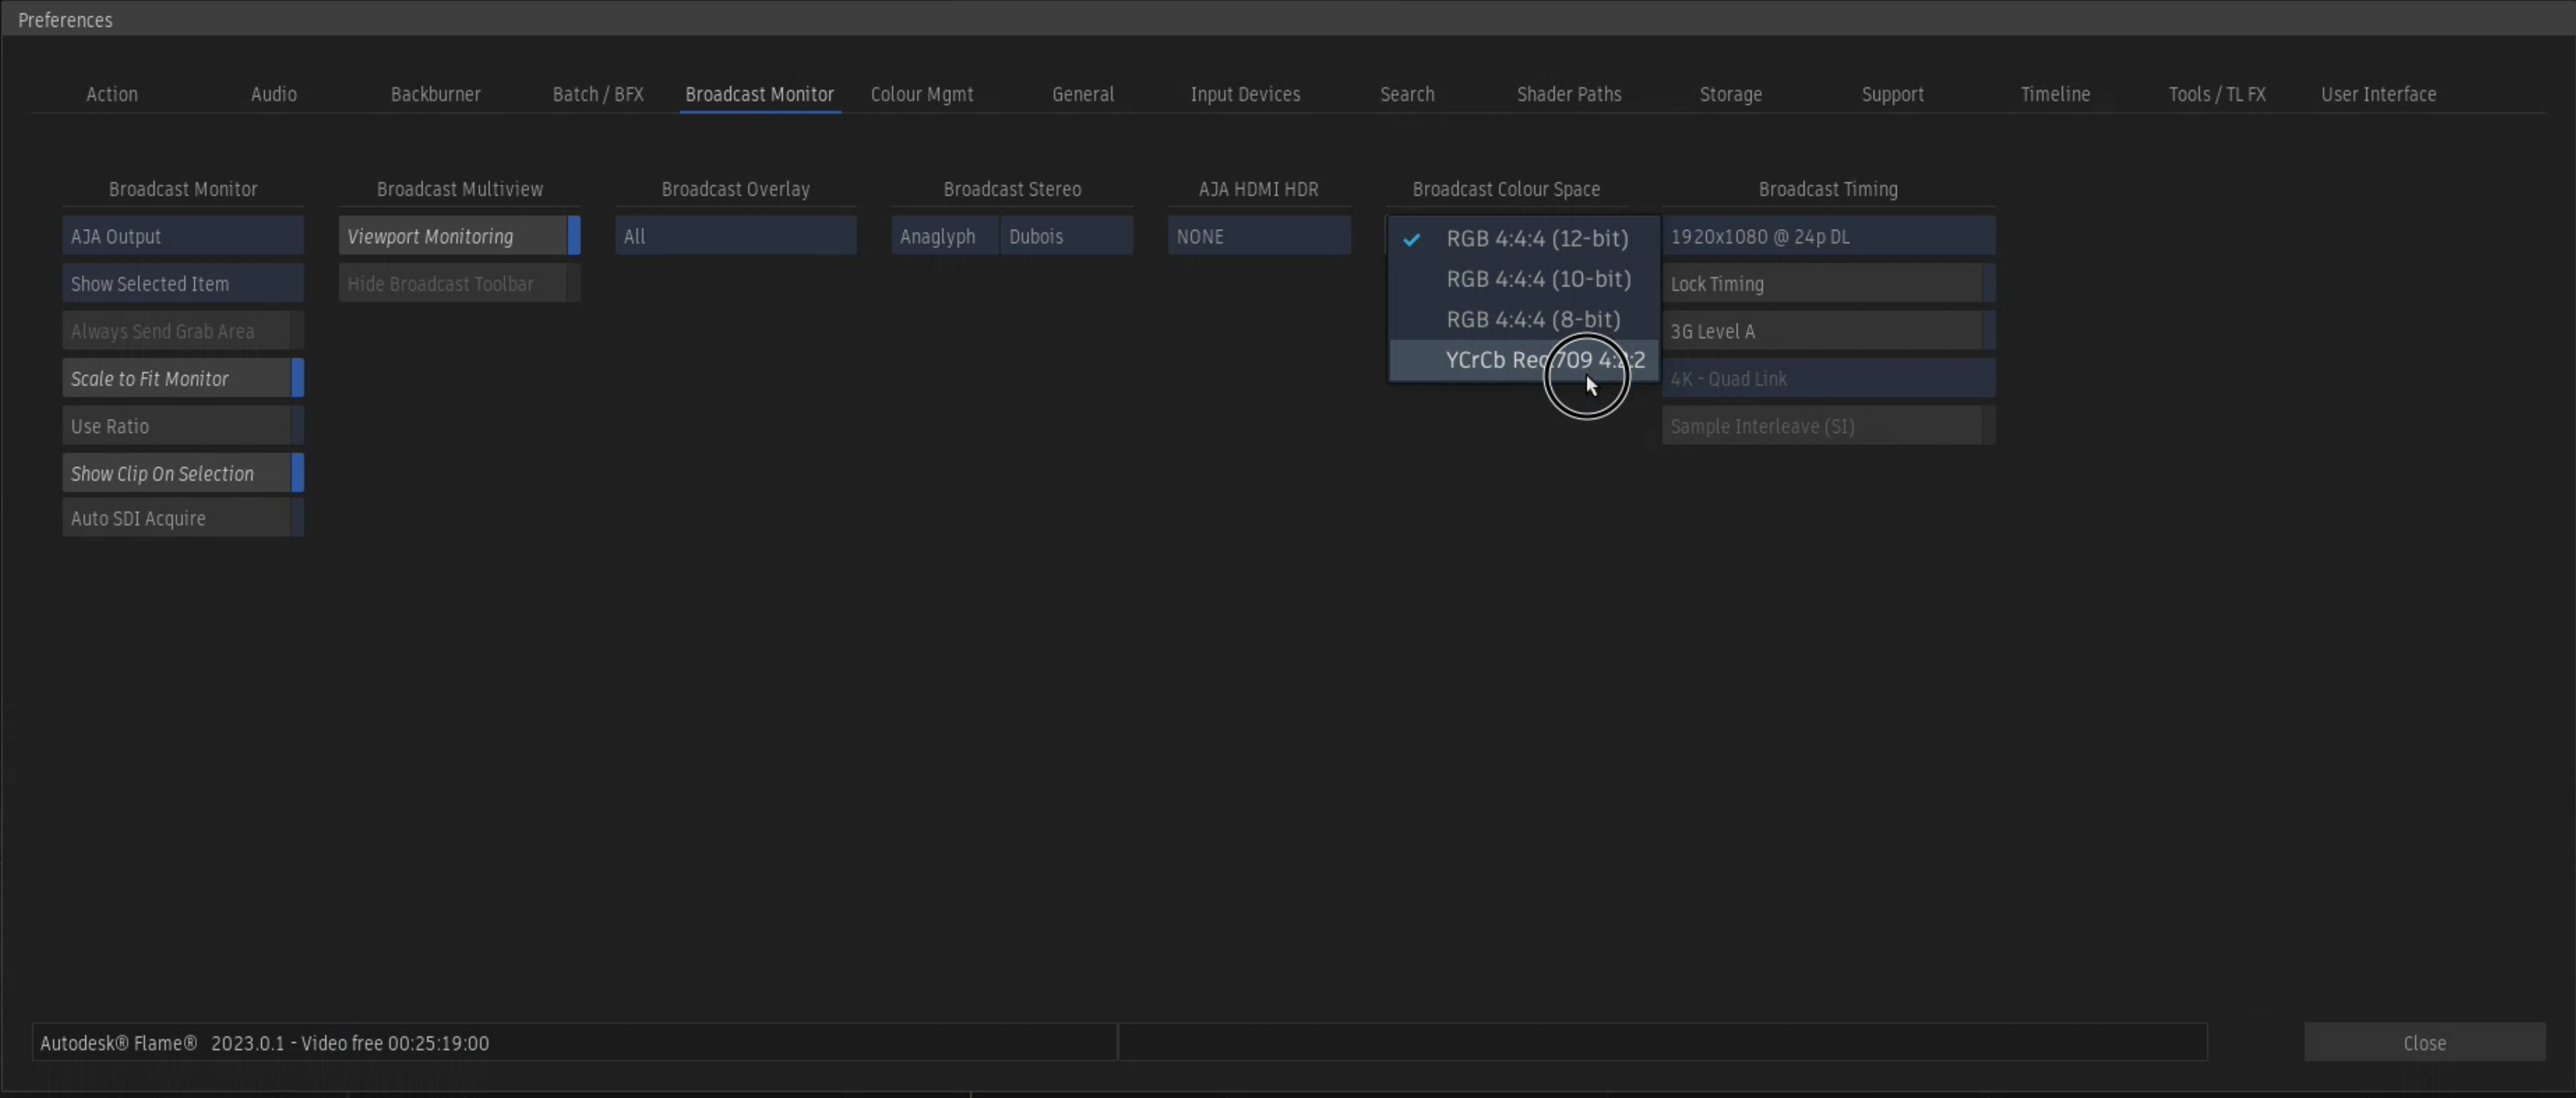Viewport: 2576px width, 1098px height.
Task: Choose RGB 4:4:4 (10-bit) colour space
Action: tap(1537, 279)
